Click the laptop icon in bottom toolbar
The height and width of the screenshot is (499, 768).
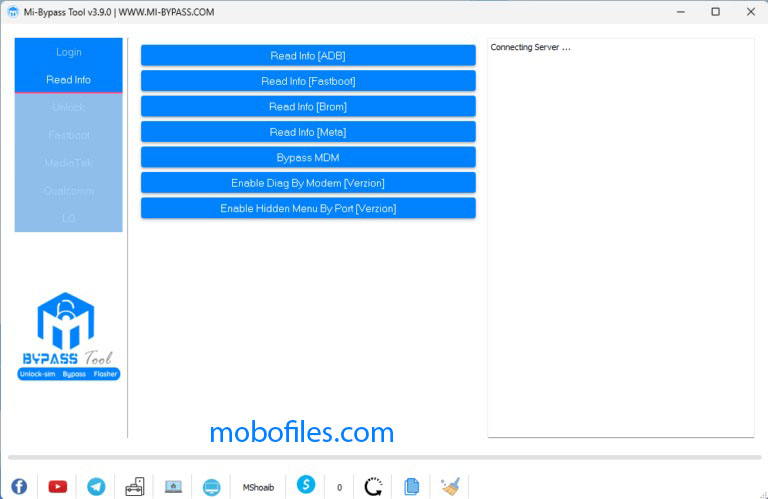(173, 487)
